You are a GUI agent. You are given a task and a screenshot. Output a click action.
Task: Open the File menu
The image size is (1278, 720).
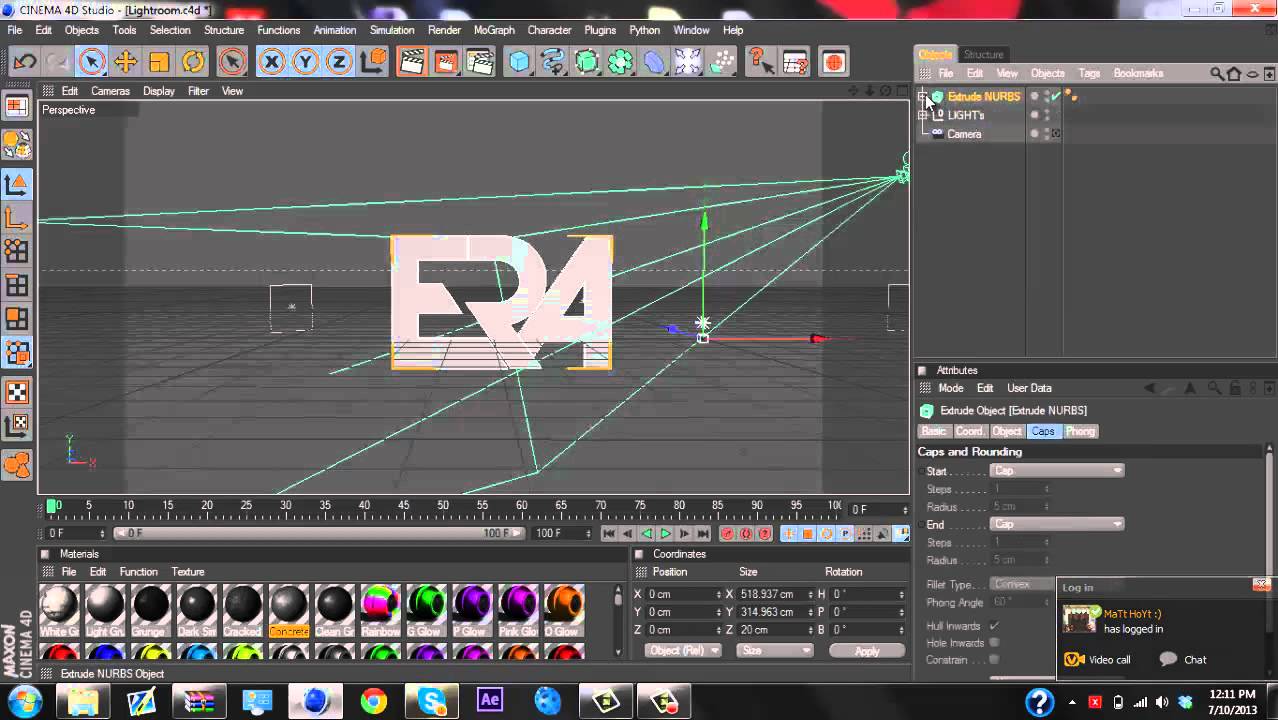pos(15,30)
